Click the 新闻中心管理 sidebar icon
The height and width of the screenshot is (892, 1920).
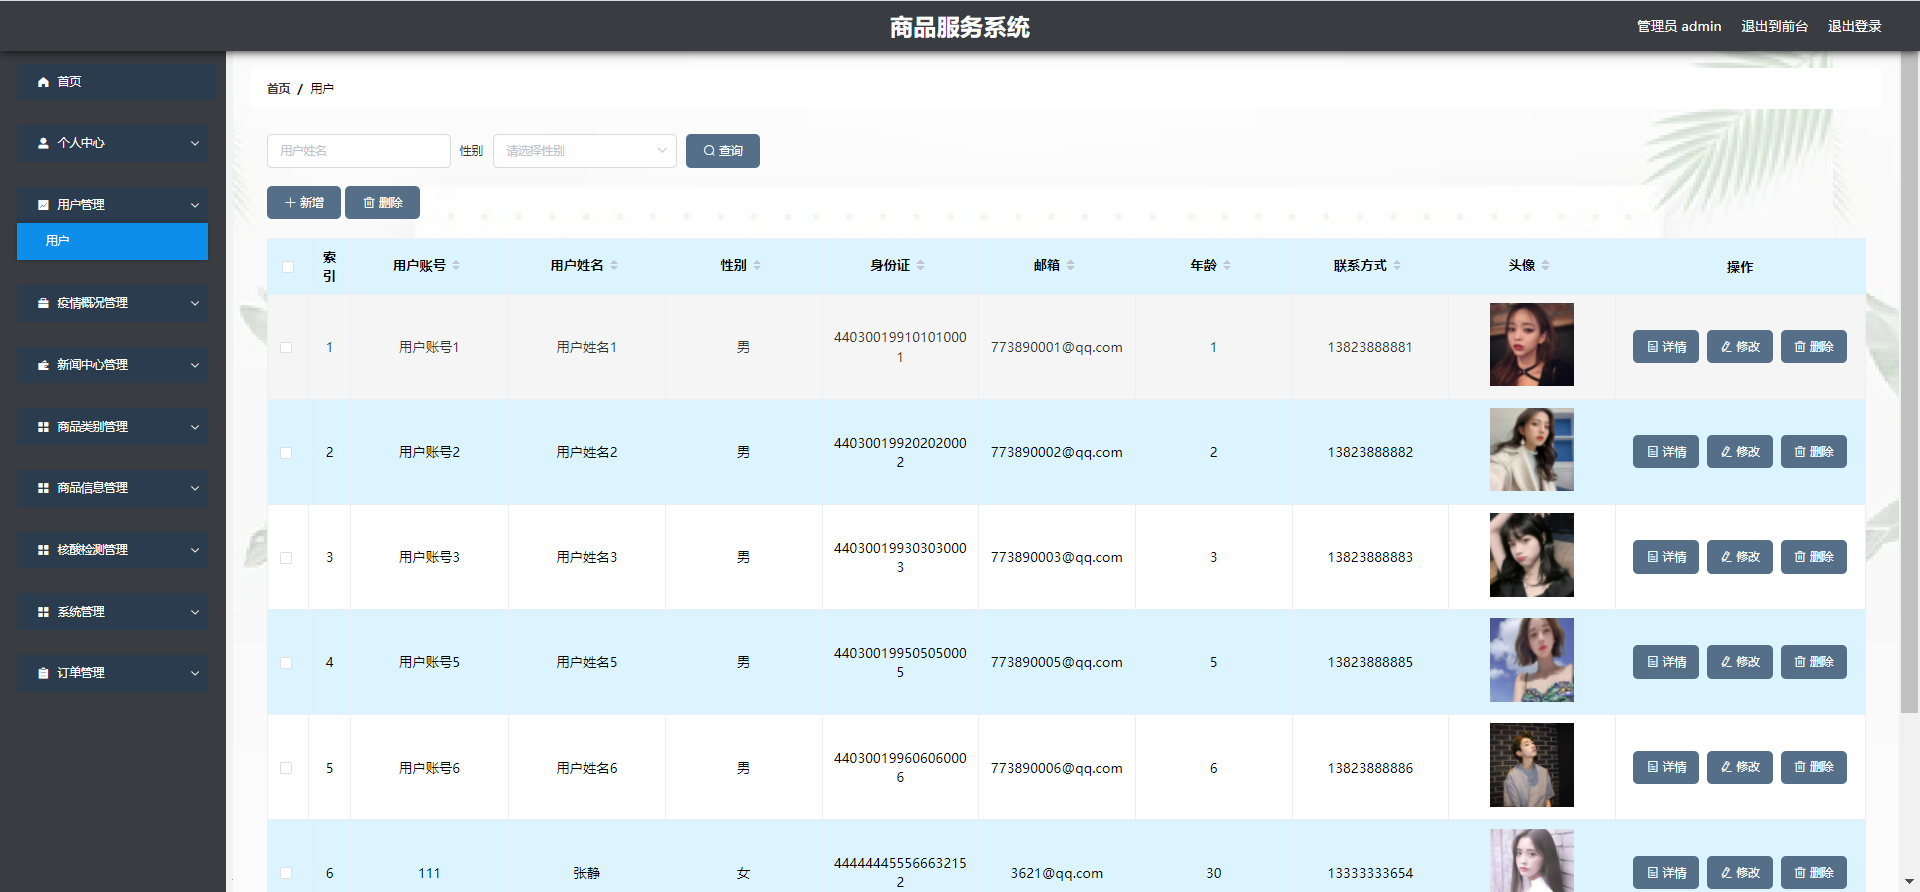(x=43, y=365)
